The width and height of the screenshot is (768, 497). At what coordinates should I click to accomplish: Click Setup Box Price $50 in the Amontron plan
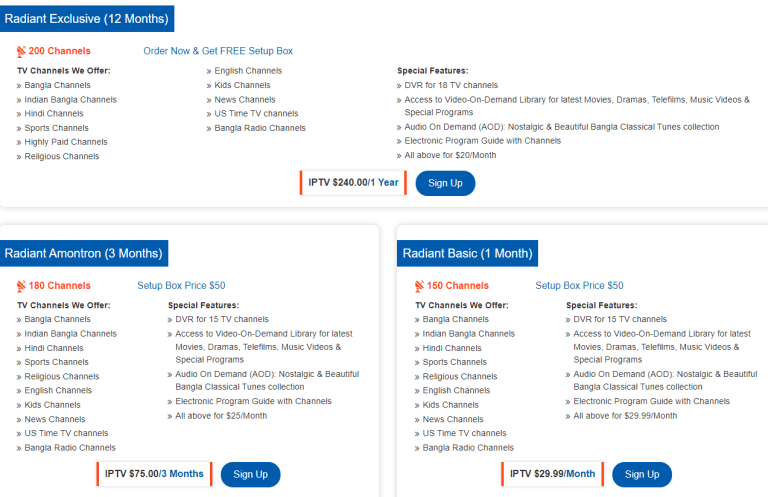tap(181, 285)
